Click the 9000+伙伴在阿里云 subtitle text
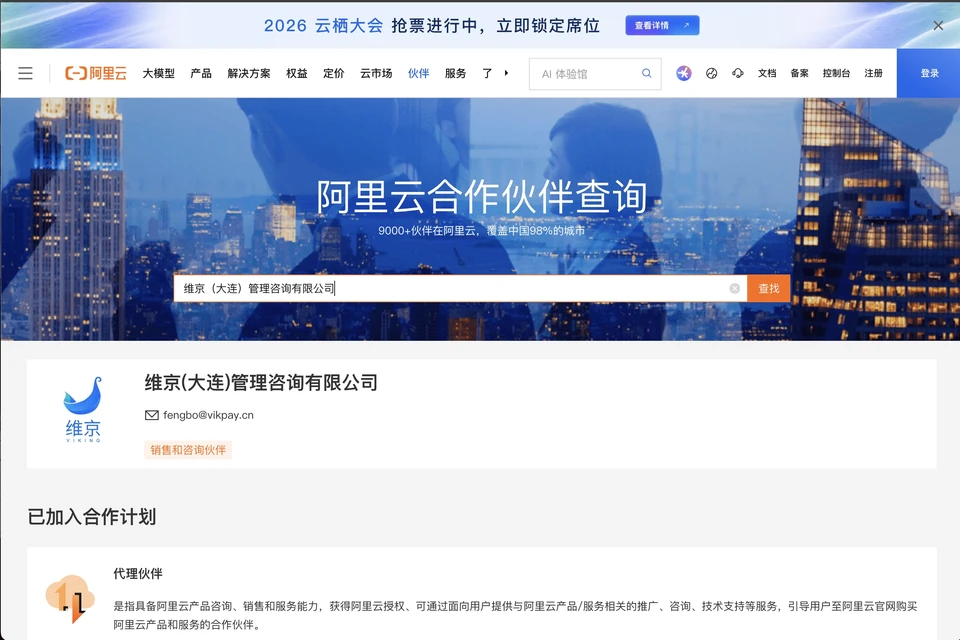Viewport: 960px width, 640px height. tap(482, 231)
